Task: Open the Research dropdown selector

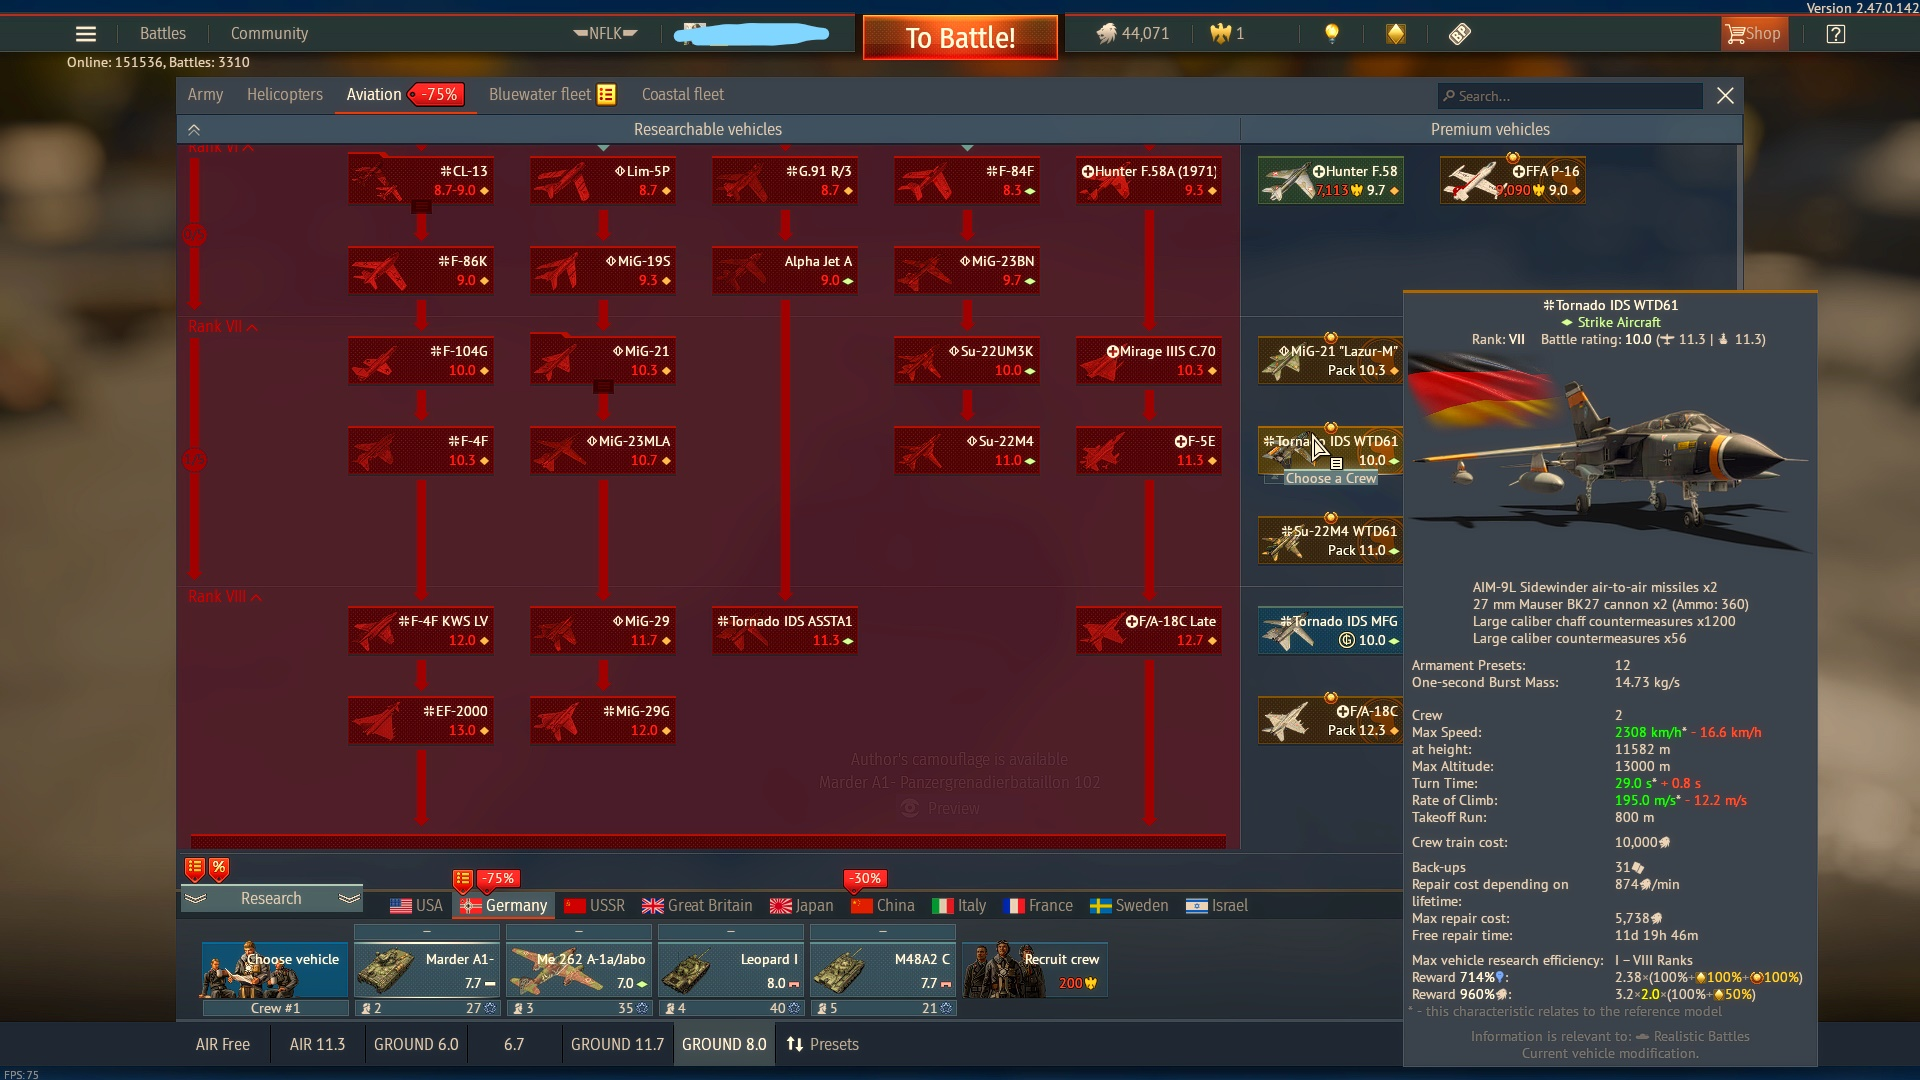Action: [x=271, y=898]
